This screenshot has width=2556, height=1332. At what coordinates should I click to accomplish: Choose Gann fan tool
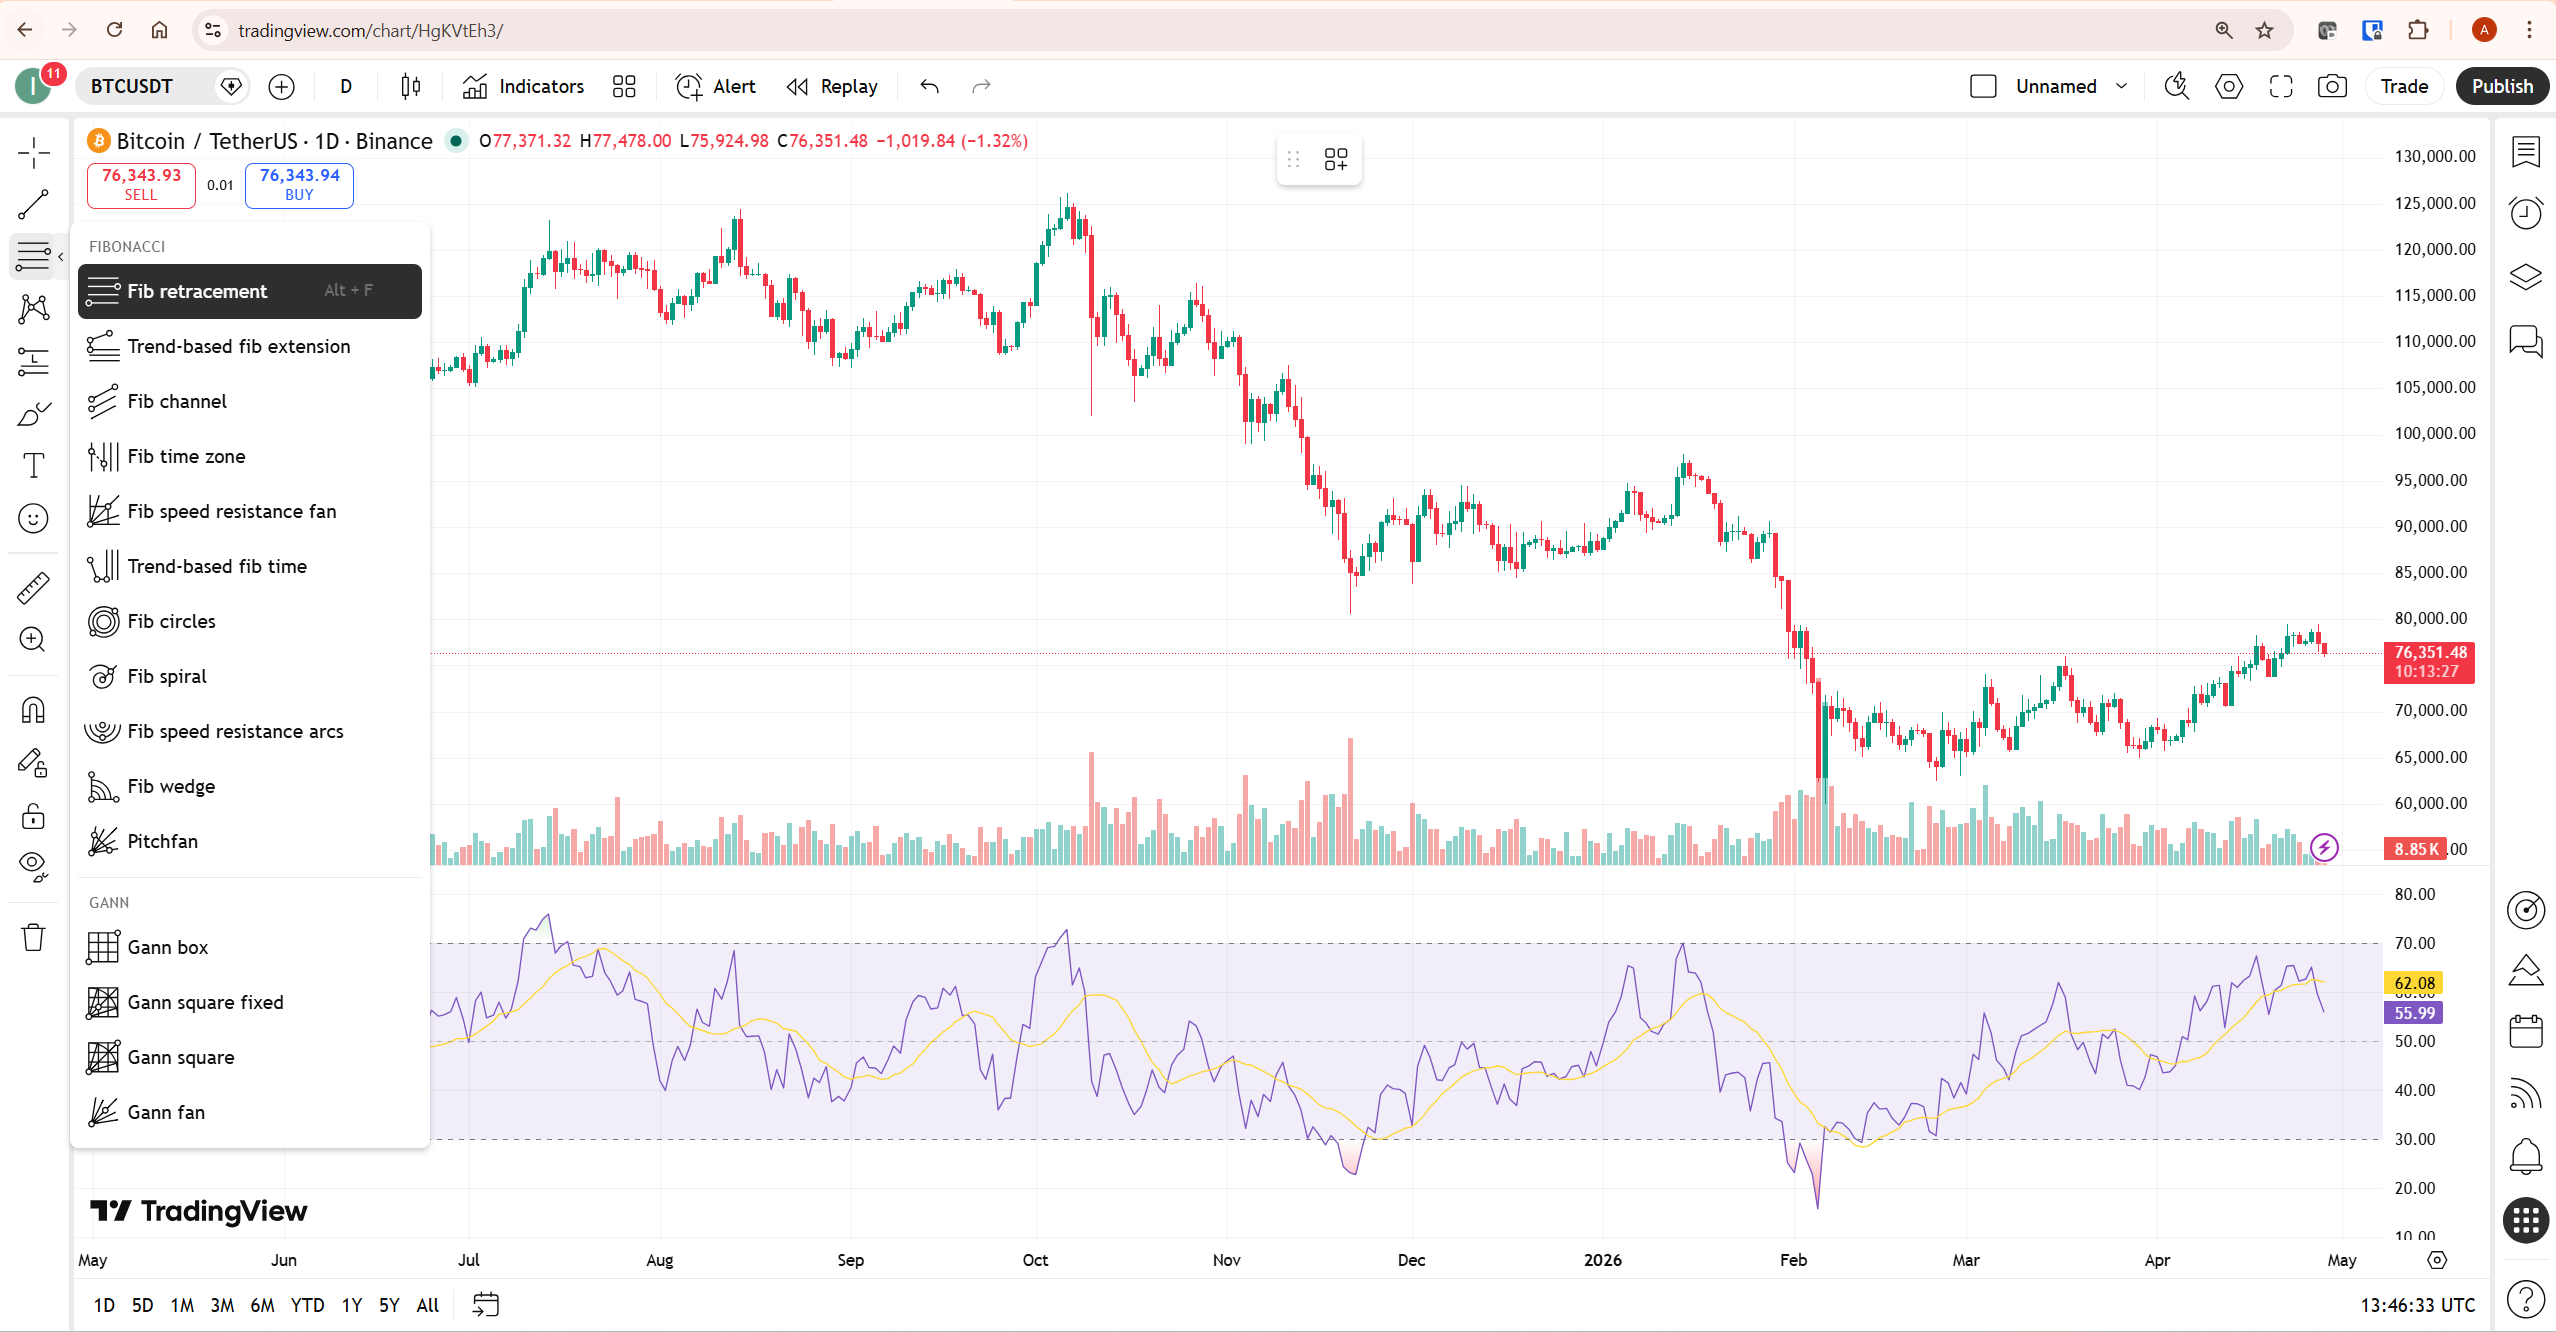[x=250, y=1112]
